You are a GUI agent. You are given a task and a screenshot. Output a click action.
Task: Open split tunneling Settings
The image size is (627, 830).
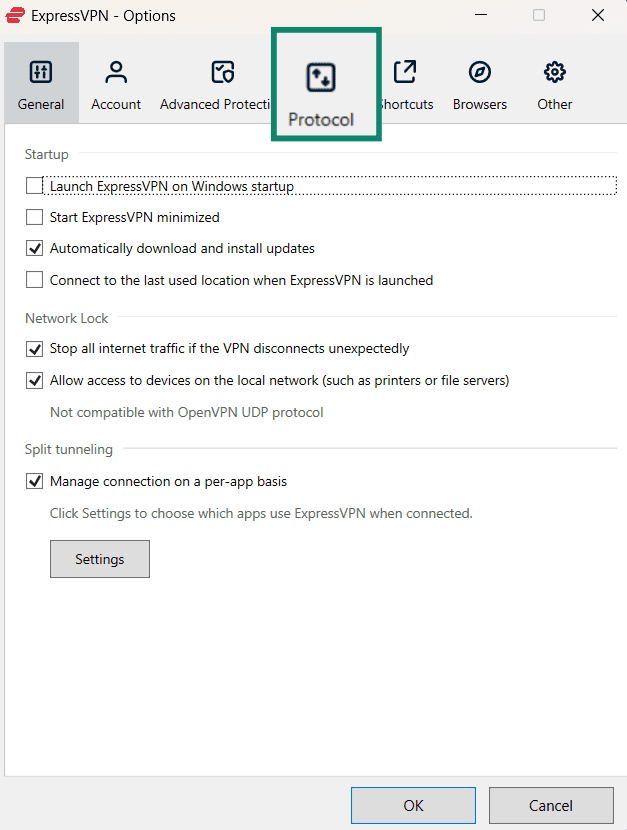(99, 558)
